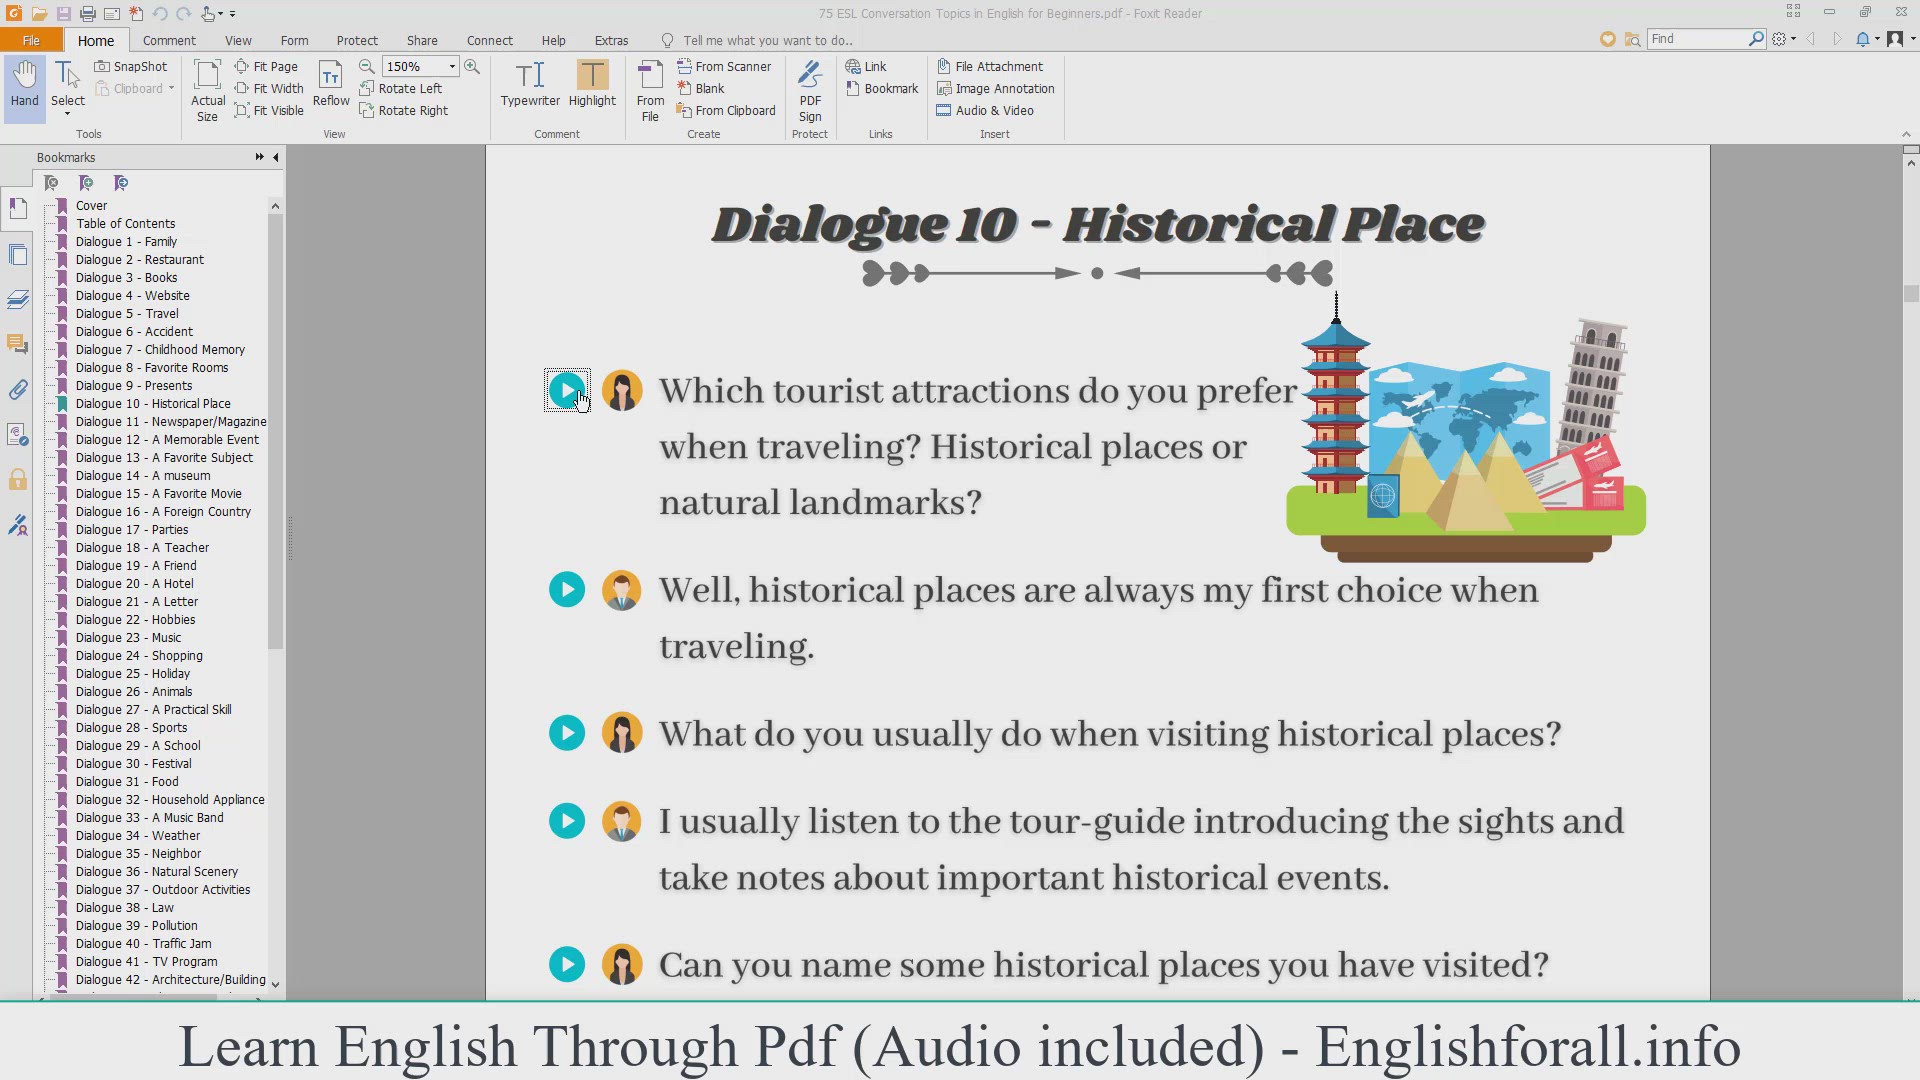Click the zoom in magnifier icon
1920x1080 pixels.
pos(472,66)
